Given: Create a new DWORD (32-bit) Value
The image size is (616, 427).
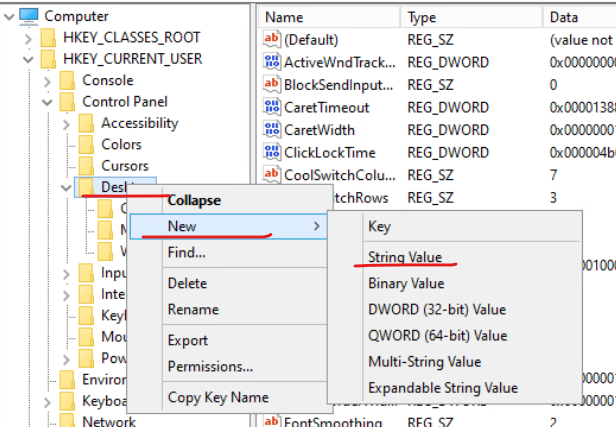Looking at the screenshot, I should click(437, 310).
